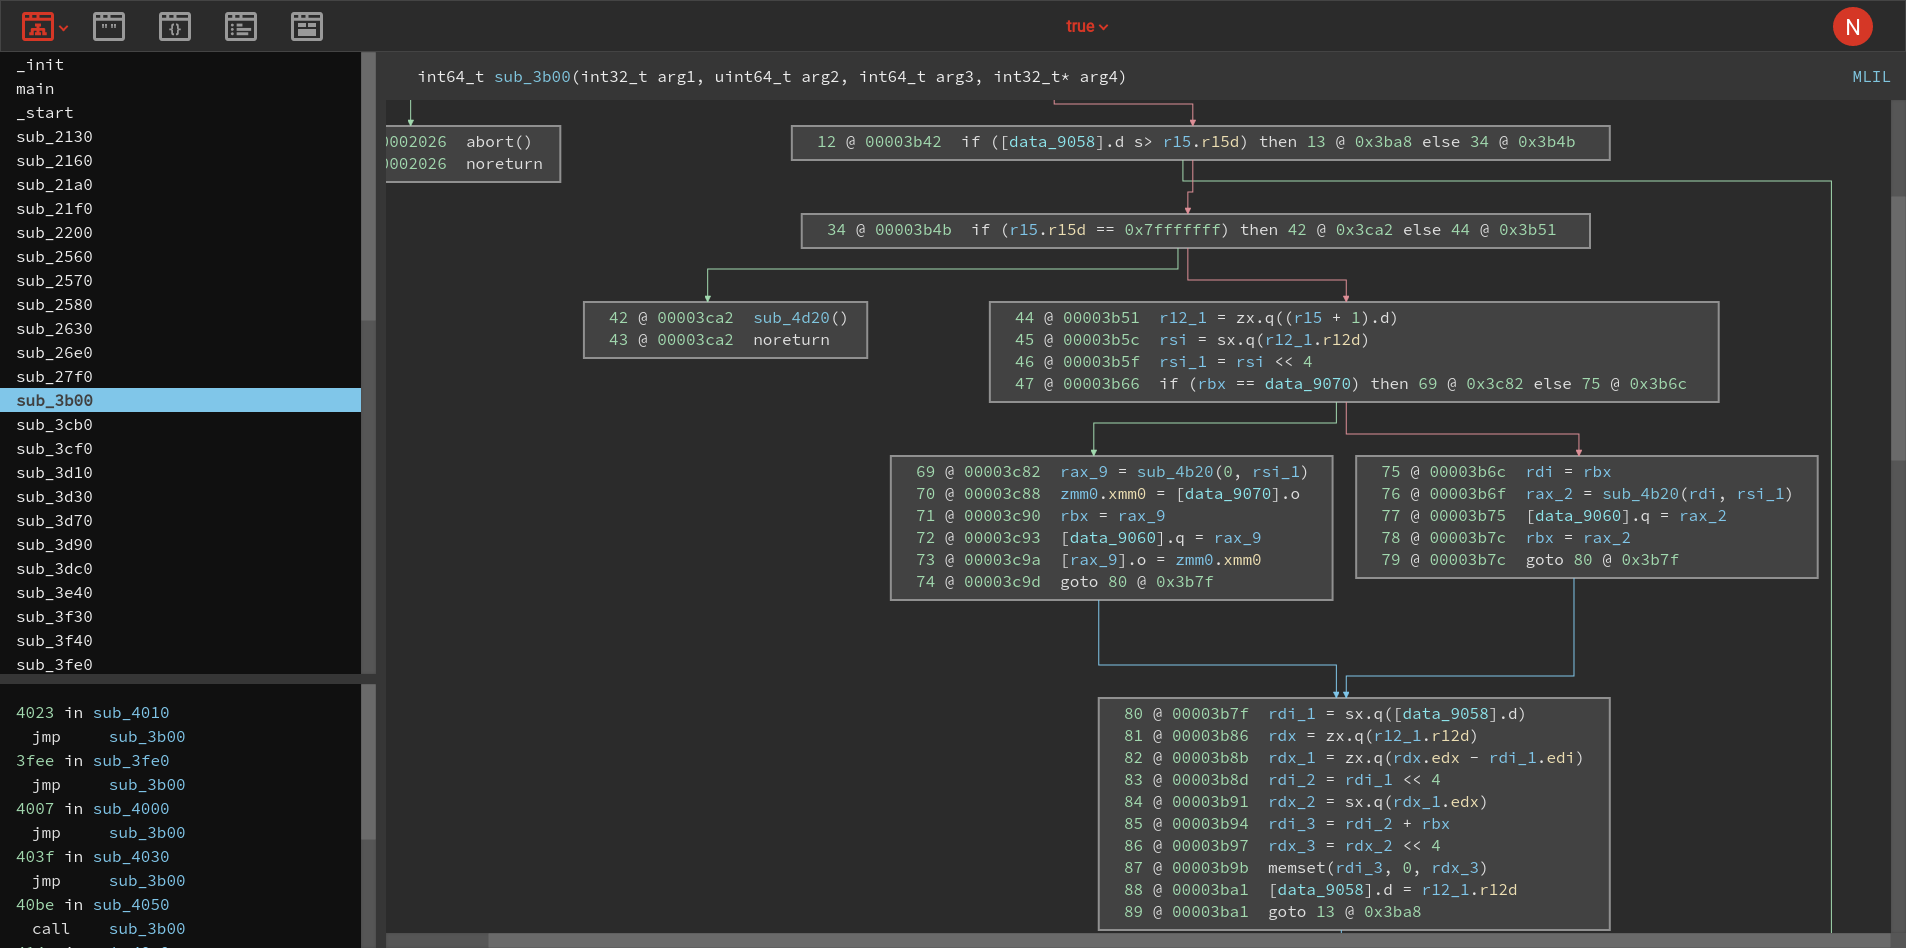The width and height of the screenshot is (1906, 948).
Task: Select sub_3d70 in the function list
Action: pos(180,521)
